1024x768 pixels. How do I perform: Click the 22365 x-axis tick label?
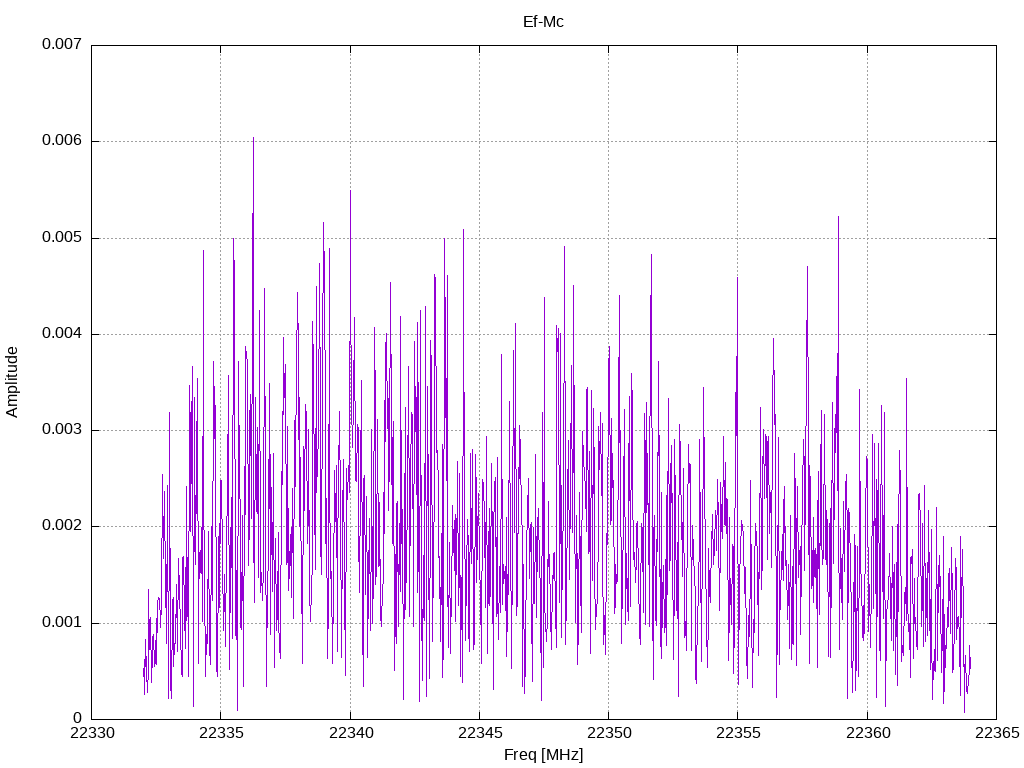tap(997, 733)
